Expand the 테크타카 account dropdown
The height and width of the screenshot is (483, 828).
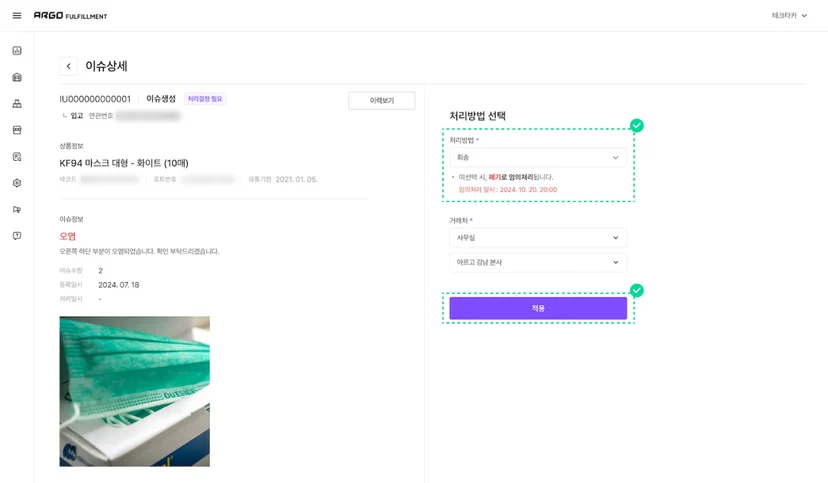pos(789,16)
